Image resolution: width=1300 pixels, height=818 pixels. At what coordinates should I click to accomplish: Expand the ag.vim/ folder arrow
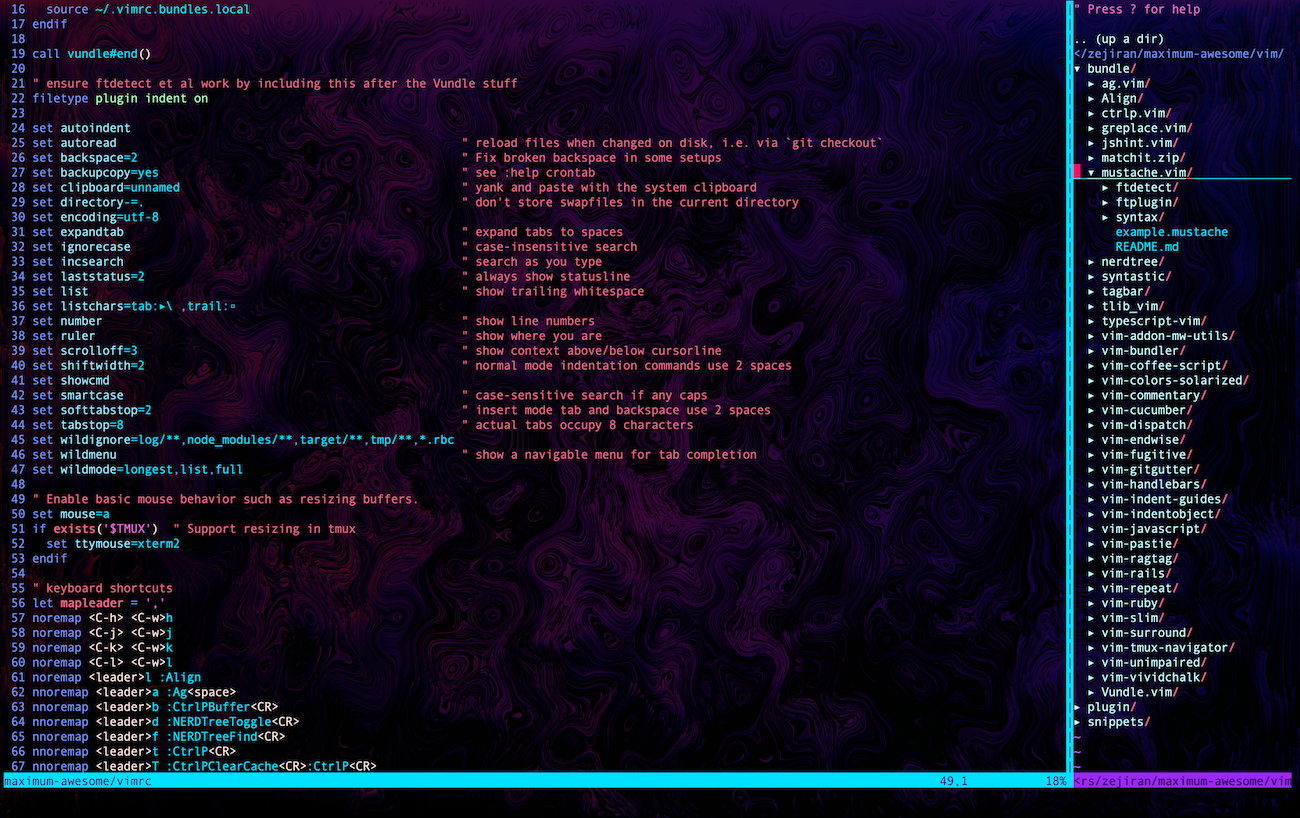point(1092,84)
